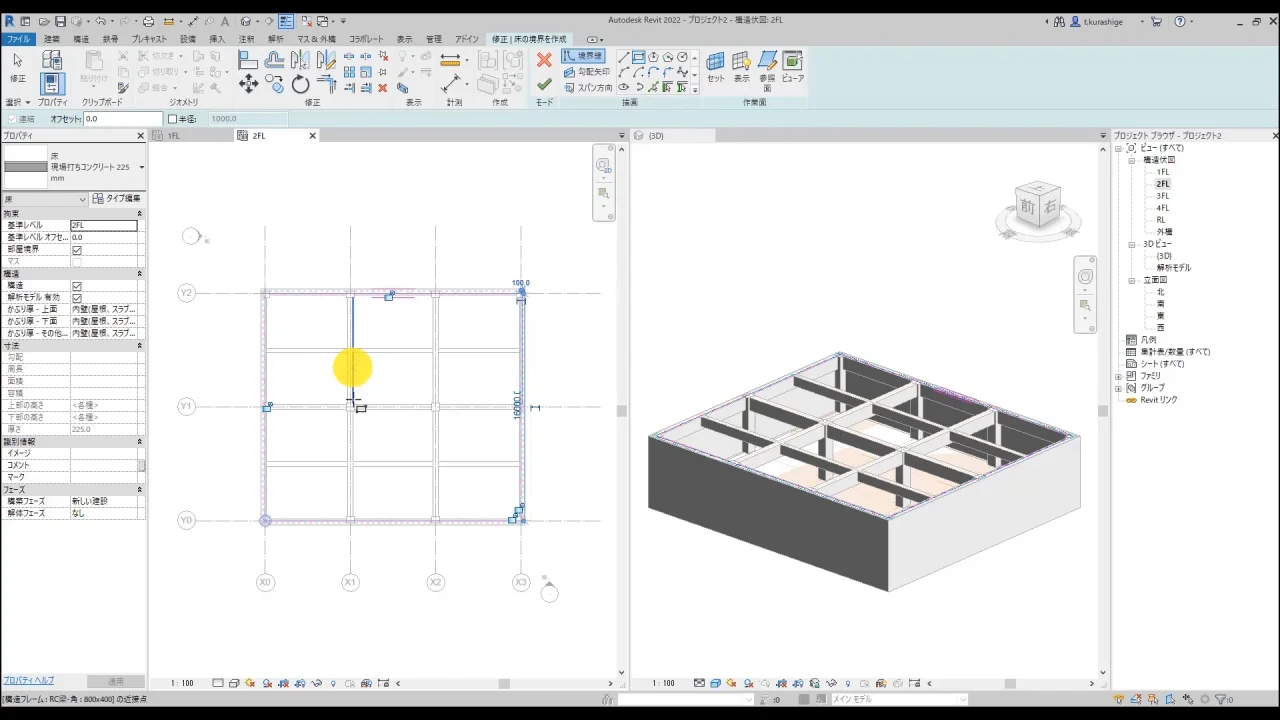Toggle the 部屋境界 checkbox

tap(77, 250)
